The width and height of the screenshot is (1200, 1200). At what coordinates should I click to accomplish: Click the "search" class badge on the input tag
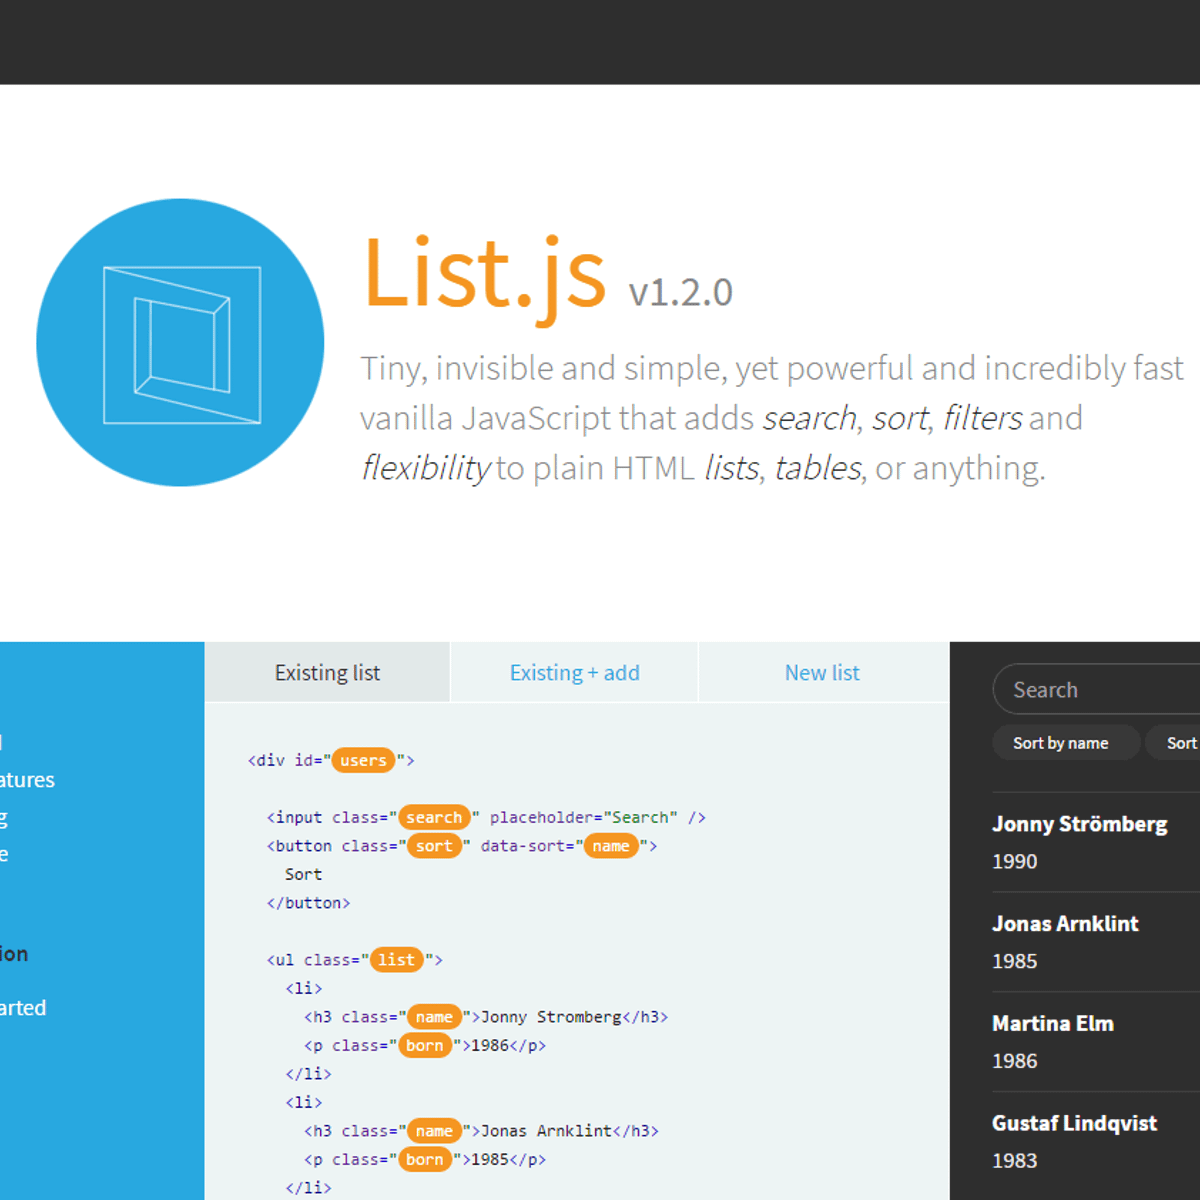tap(434, 817)
